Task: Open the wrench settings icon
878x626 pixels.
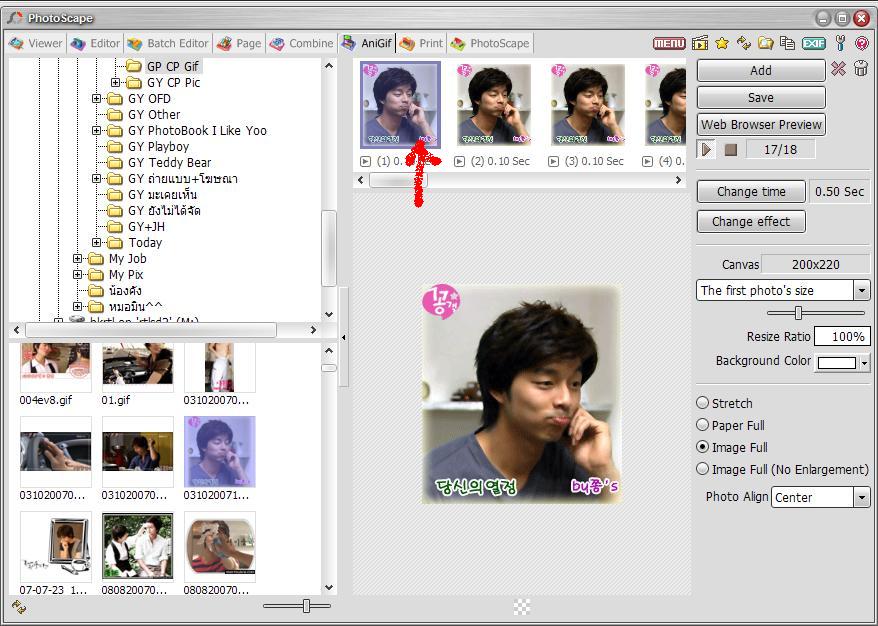Action: pyautogui.click(x=840, y=43)
